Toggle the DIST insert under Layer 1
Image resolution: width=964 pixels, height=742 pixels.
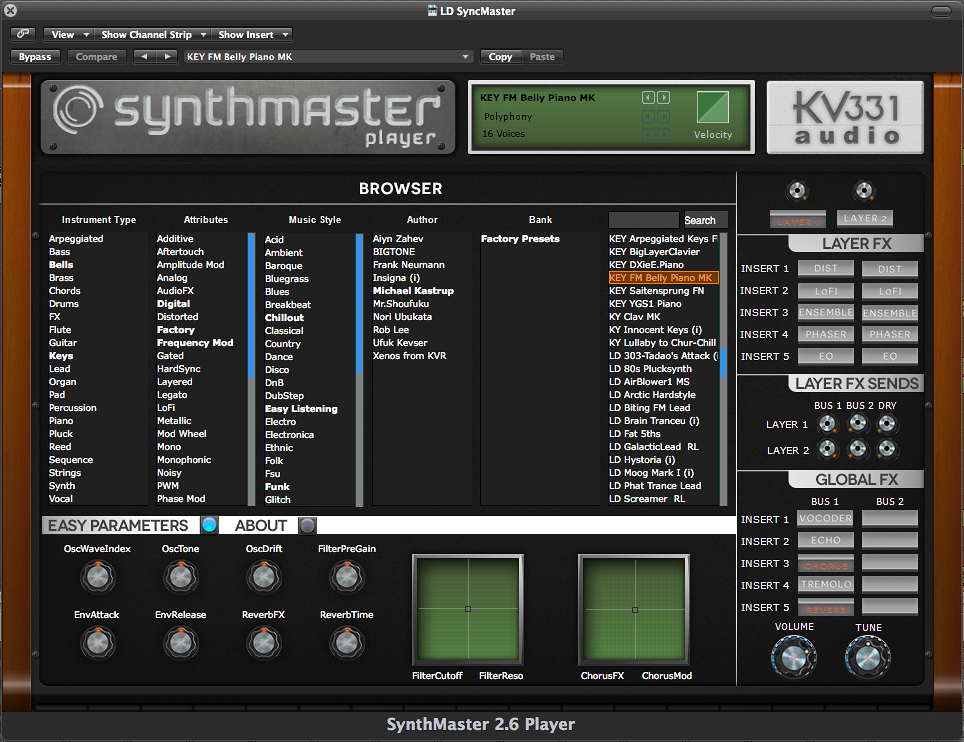point(826,269)
